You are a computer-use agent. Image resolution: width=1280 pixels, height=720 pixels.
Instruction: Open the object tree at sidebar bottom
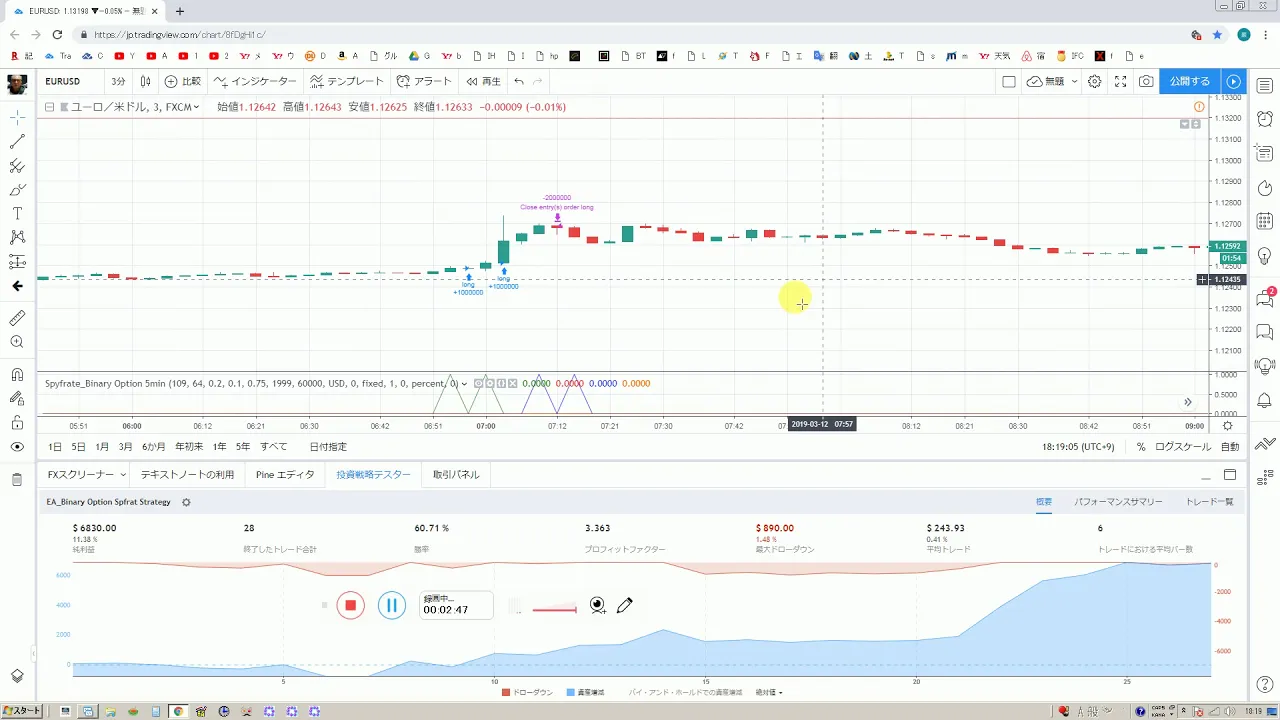(x=17, y=676)
